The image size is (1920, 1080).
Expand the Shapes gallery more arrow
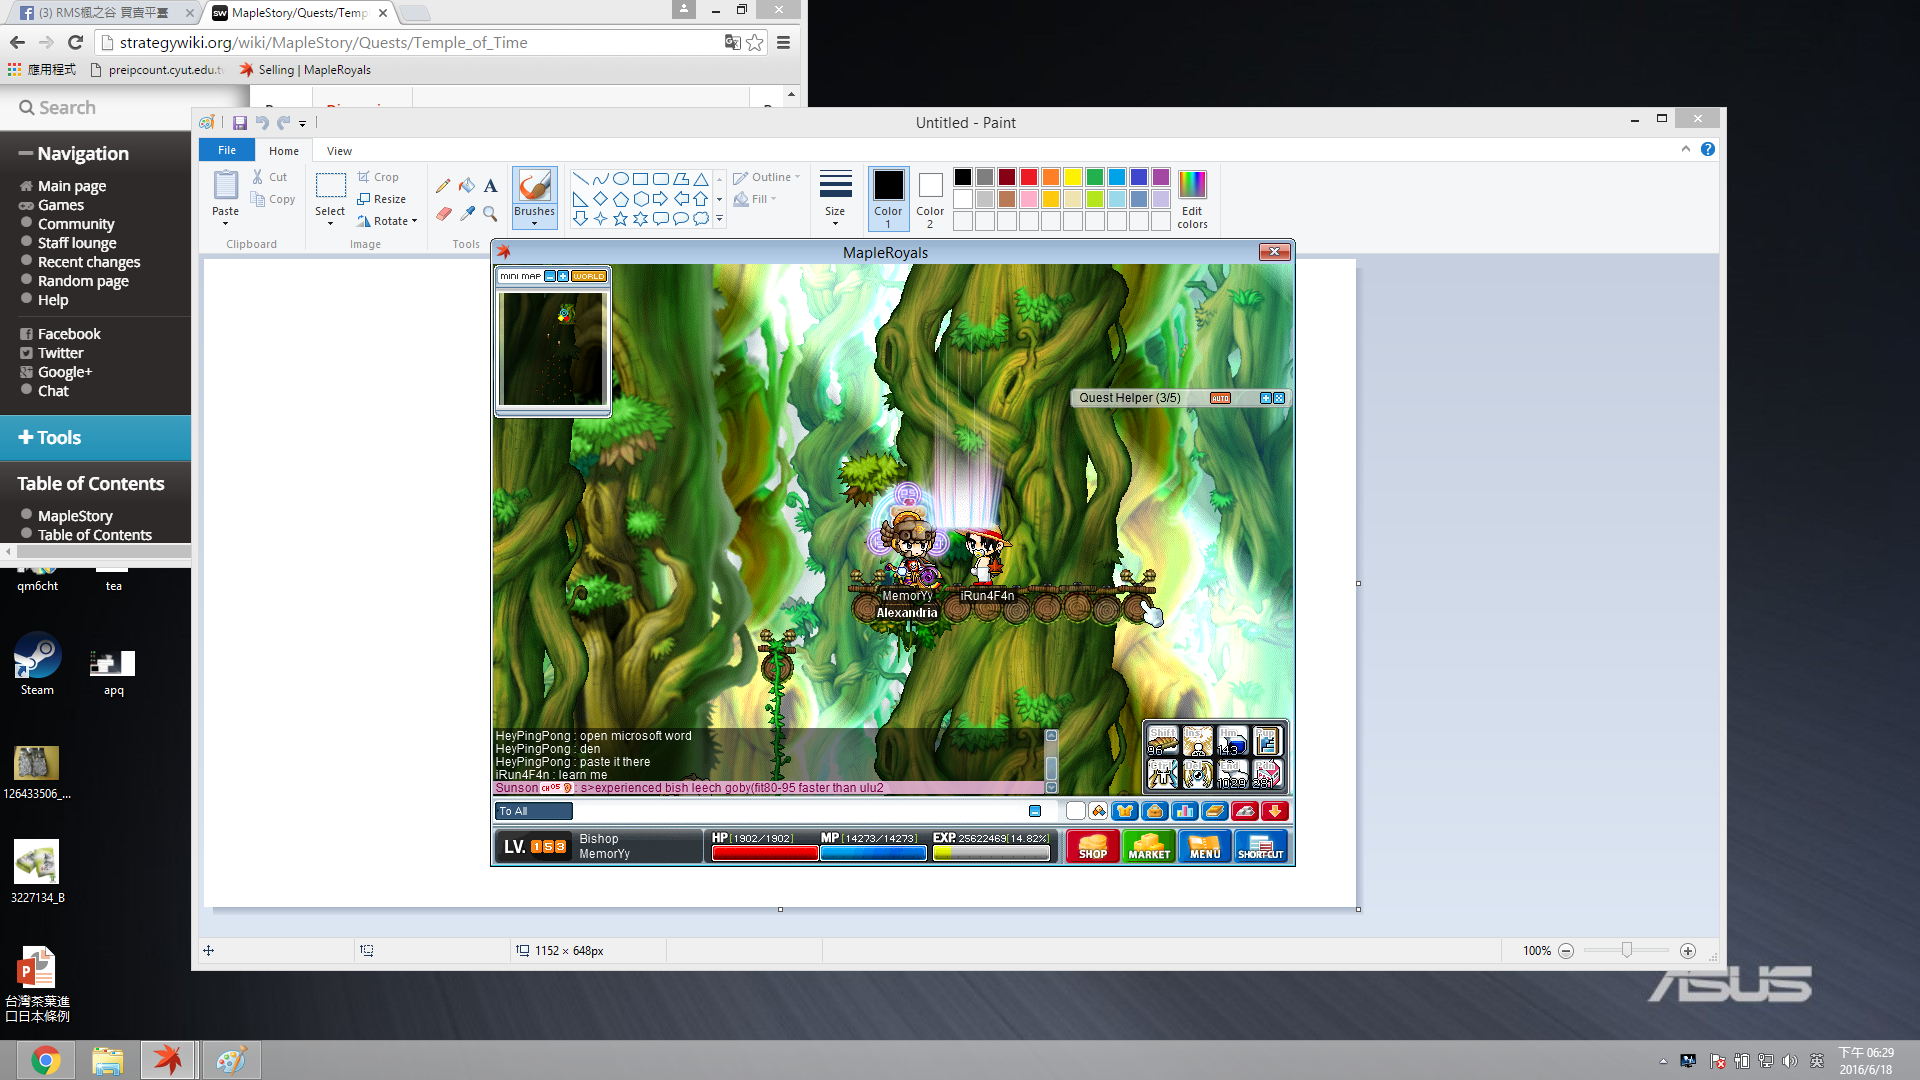tap(719, 218)
